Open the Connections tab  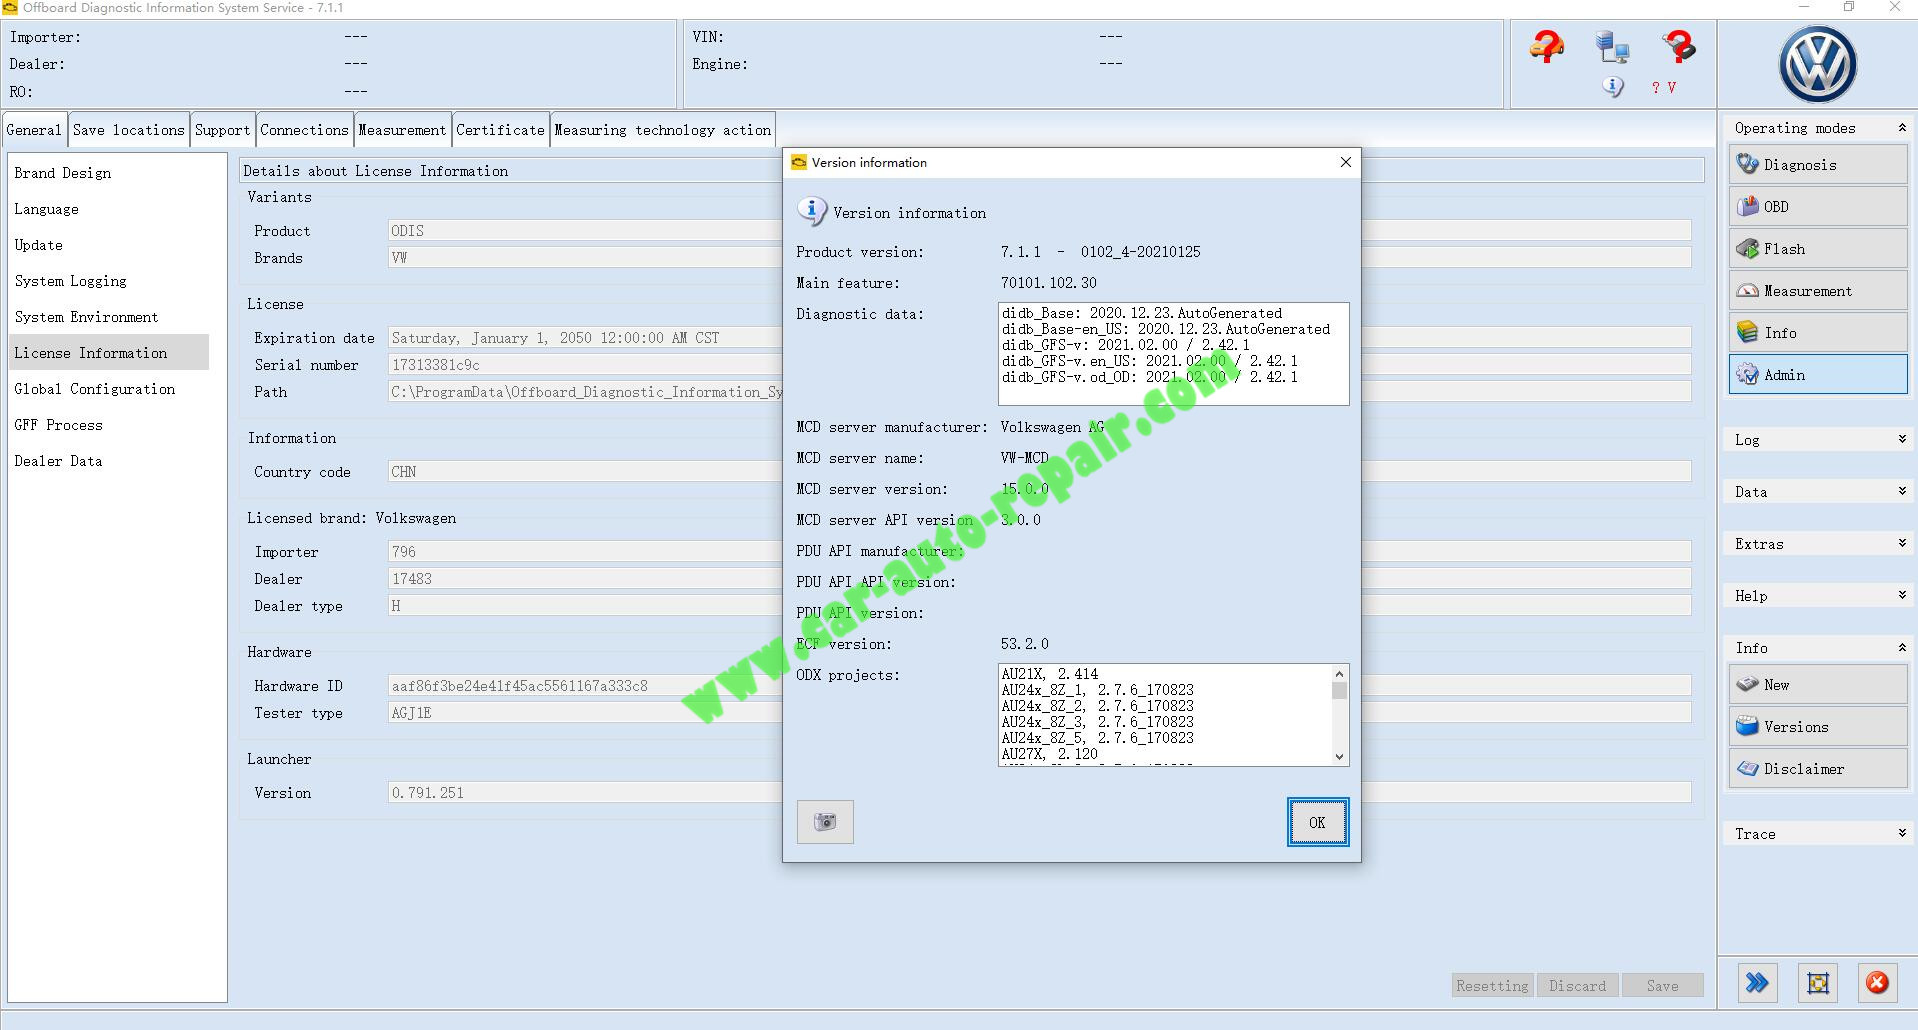point(304,130)
